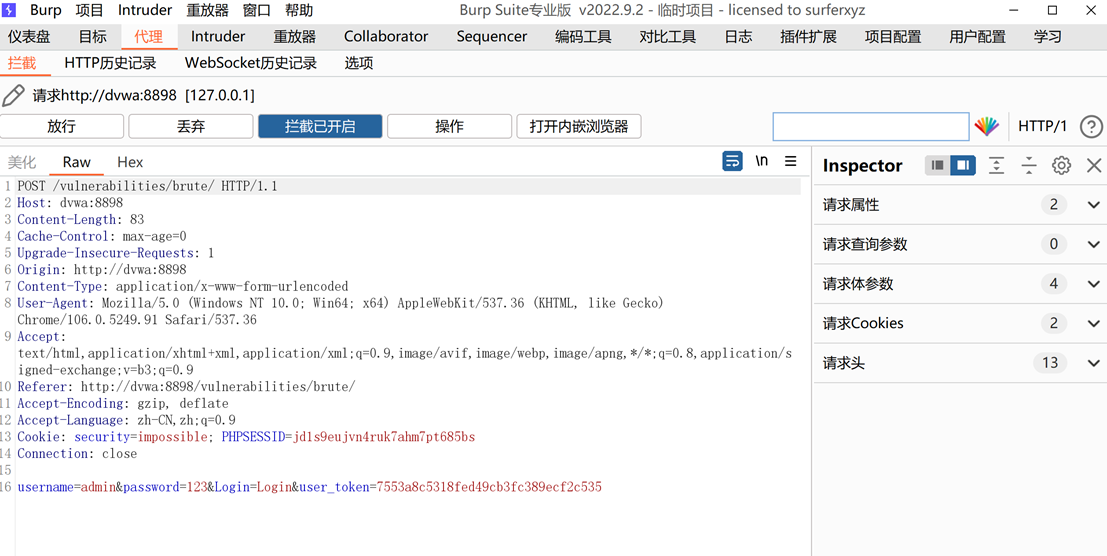Open the help question mark icon
Viewport: 1107px width, 556px height.
coord(1091,127)
